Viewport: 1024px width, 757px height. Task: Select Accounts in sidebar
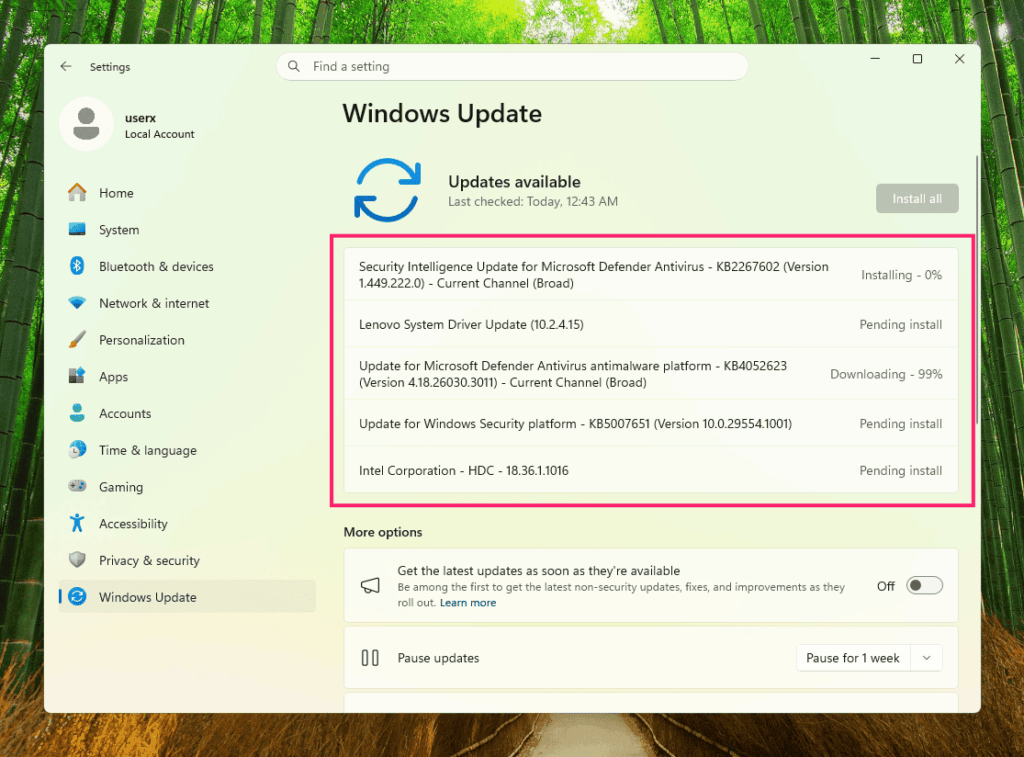pos(187,413)
